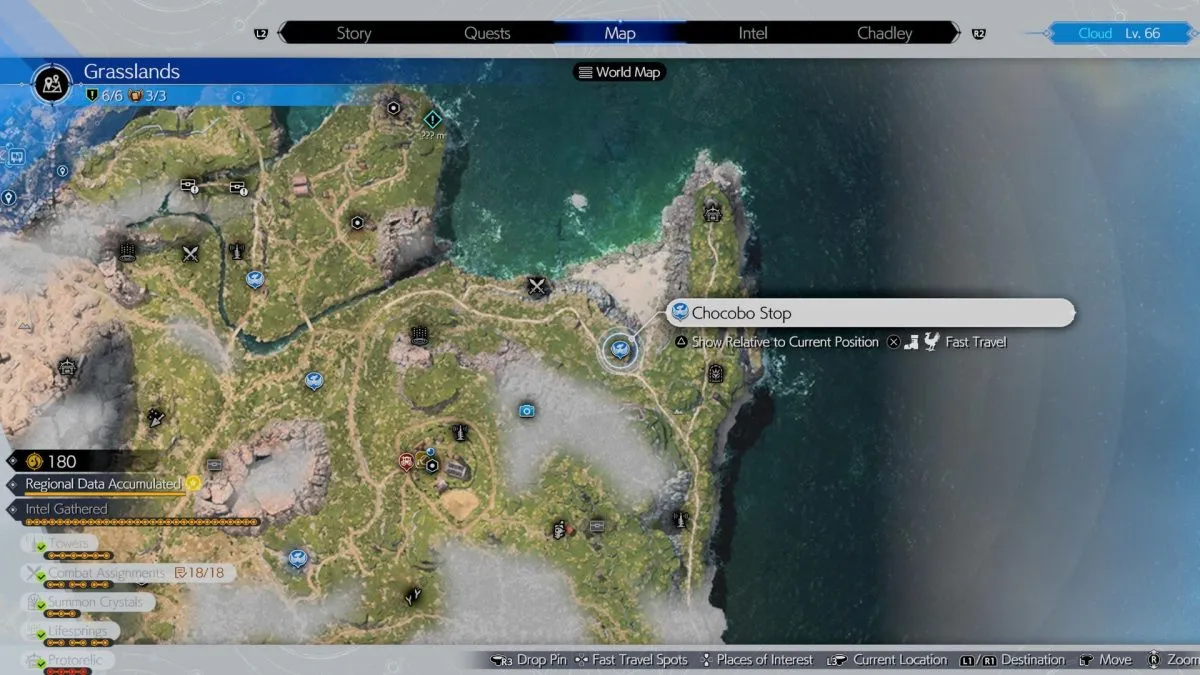This screenshot has height=675, width=1200.
Task: Select the tower icon inside the circular settlement
Action: (459, 432)
